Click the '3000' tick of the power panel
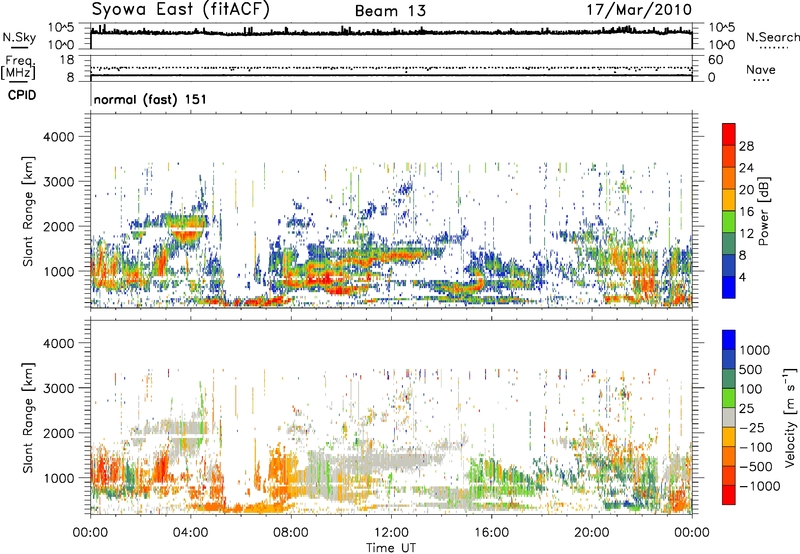The height and width of the screenshot is (554, 800). coord(58,182)
